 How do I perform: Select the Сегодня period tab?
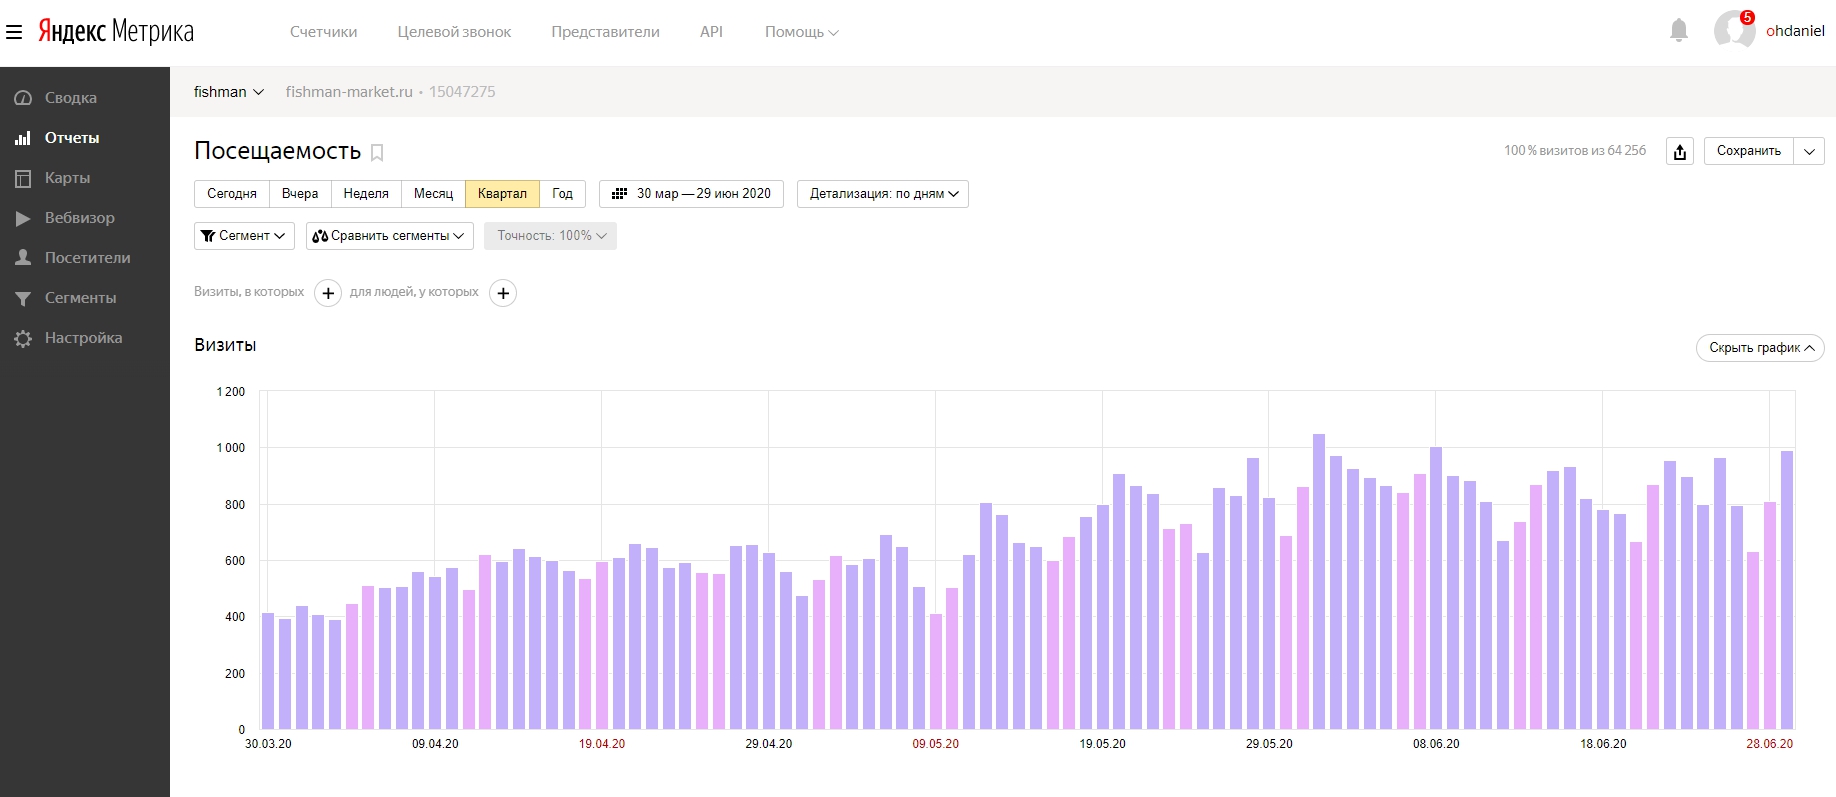coord(232,194)
